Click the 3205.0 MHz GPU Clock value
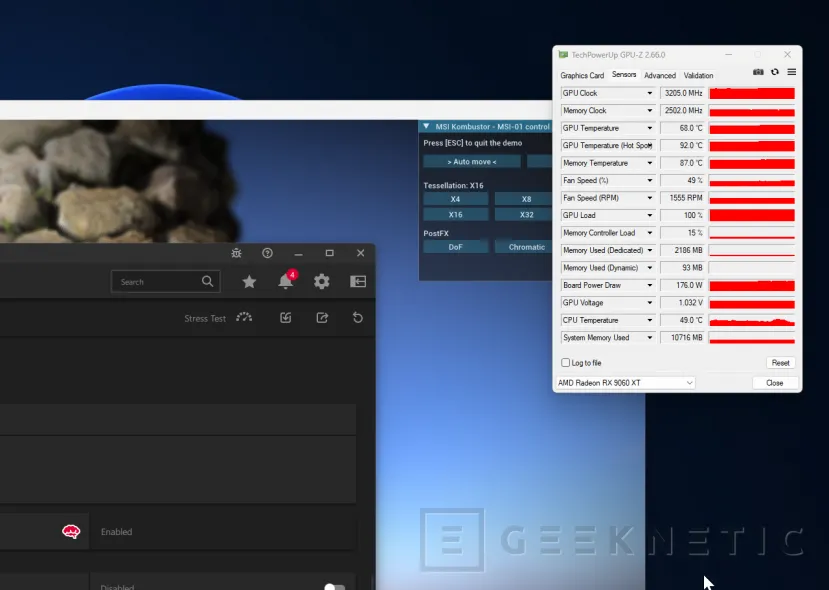This screenshot has width=829, height=590. click(x=683, y=93)
